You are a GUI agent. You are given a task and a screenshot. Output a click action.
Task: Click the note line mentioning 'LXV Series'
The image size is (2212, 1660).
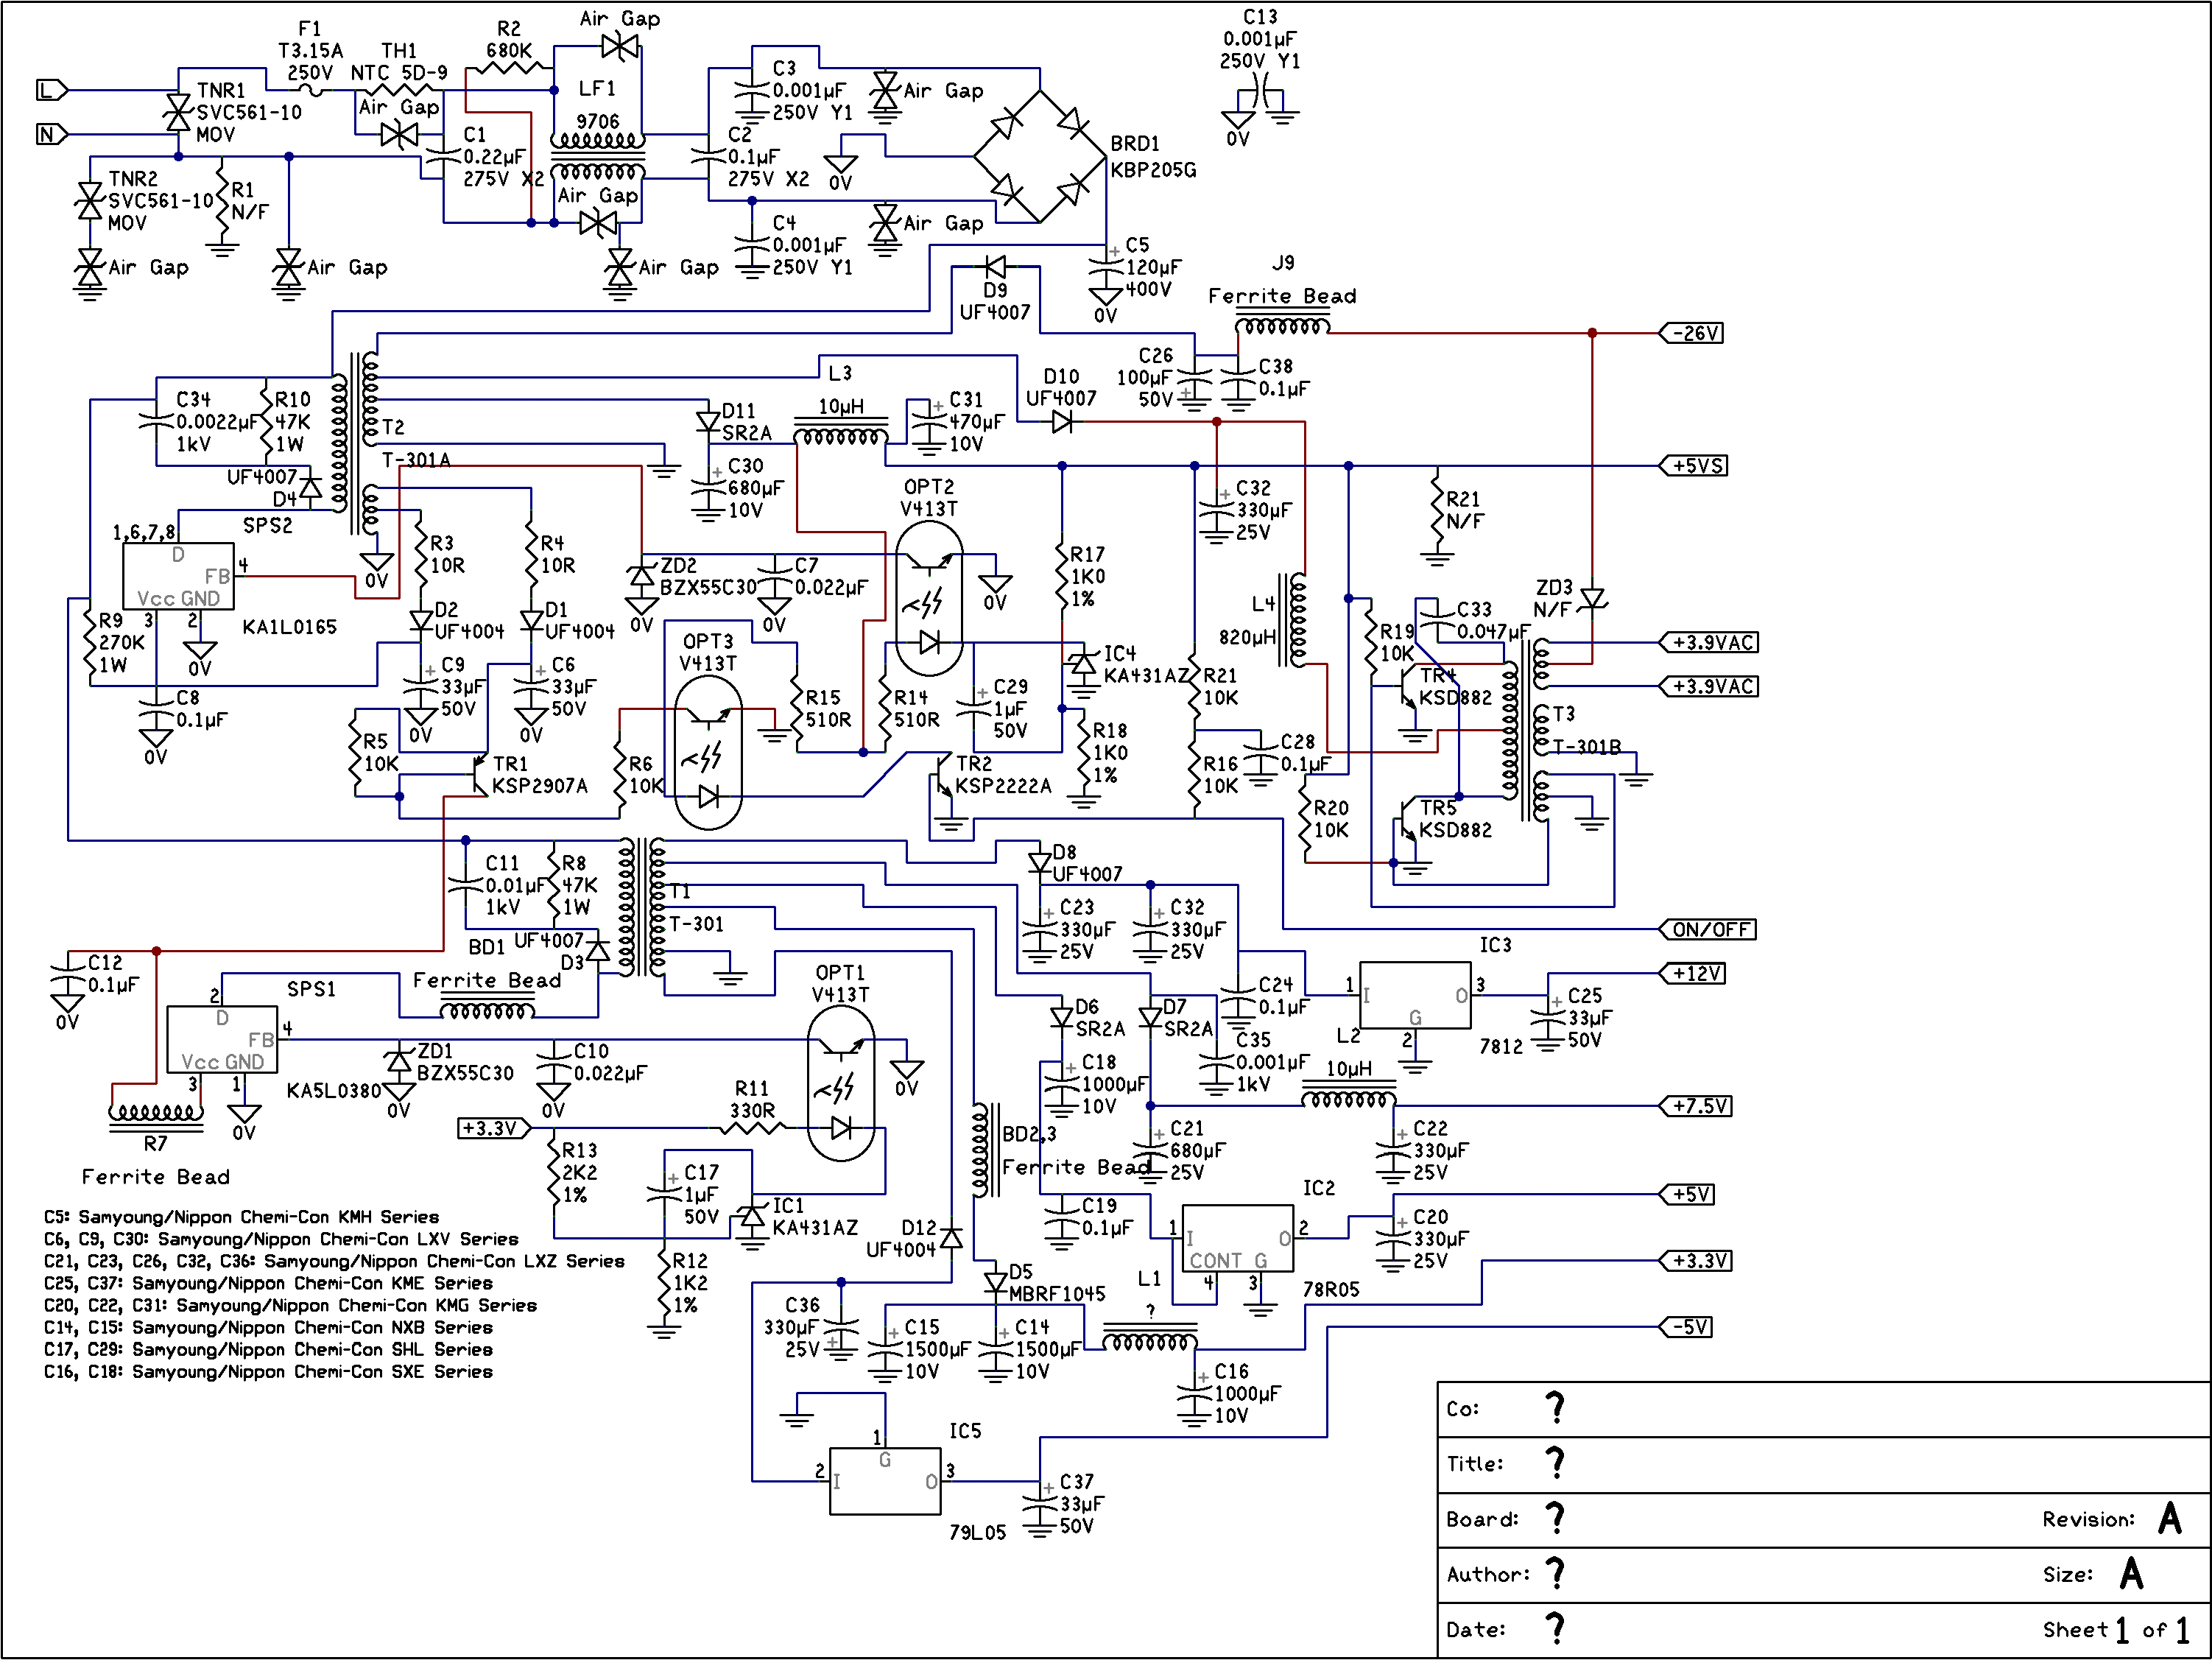pyautogui.click(x=281, y=1239)
